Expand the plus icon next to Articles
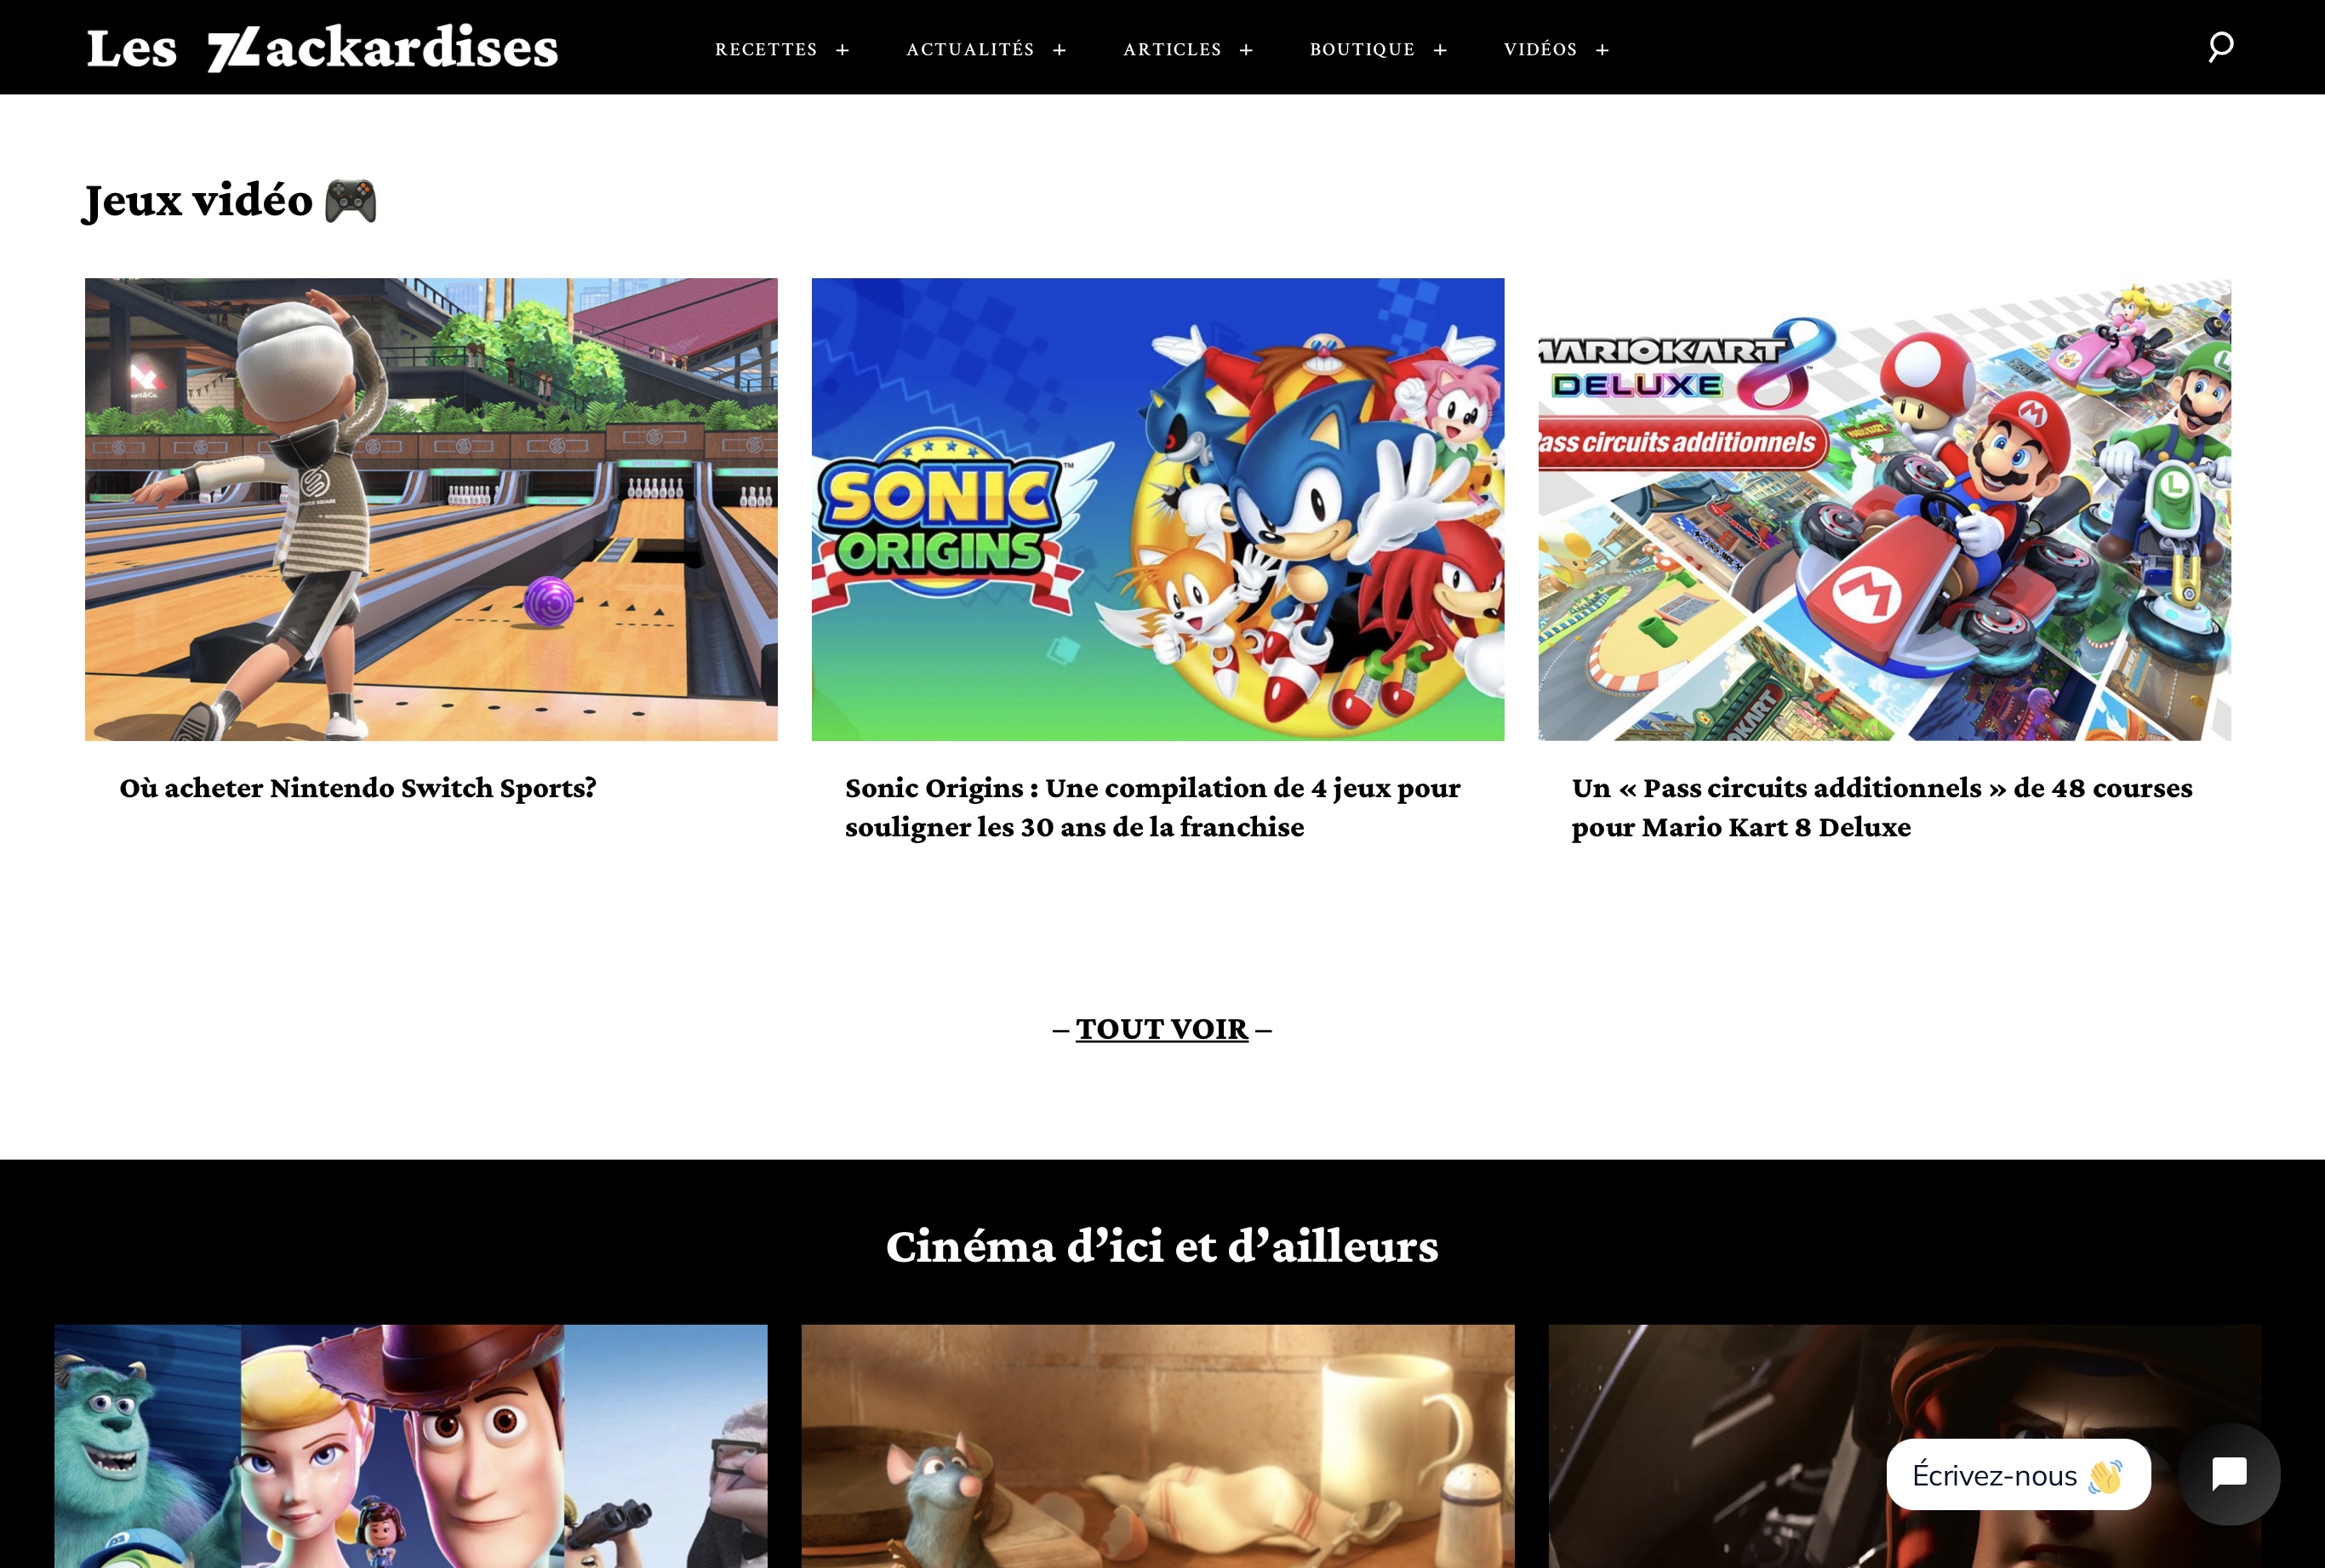 click(1246, 50)
